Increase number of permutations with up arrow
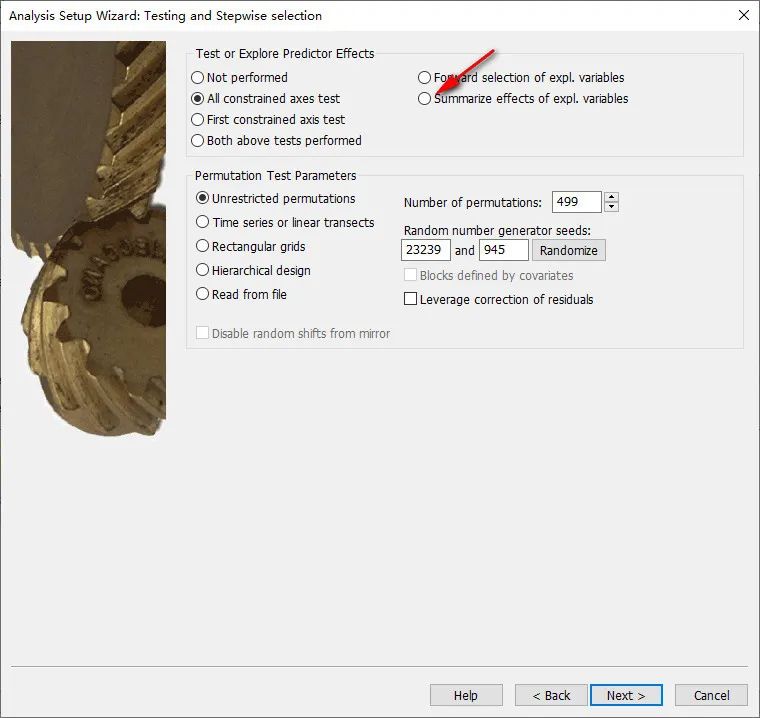This screenshot has height=718, width=760. click(x=612, y=197)
